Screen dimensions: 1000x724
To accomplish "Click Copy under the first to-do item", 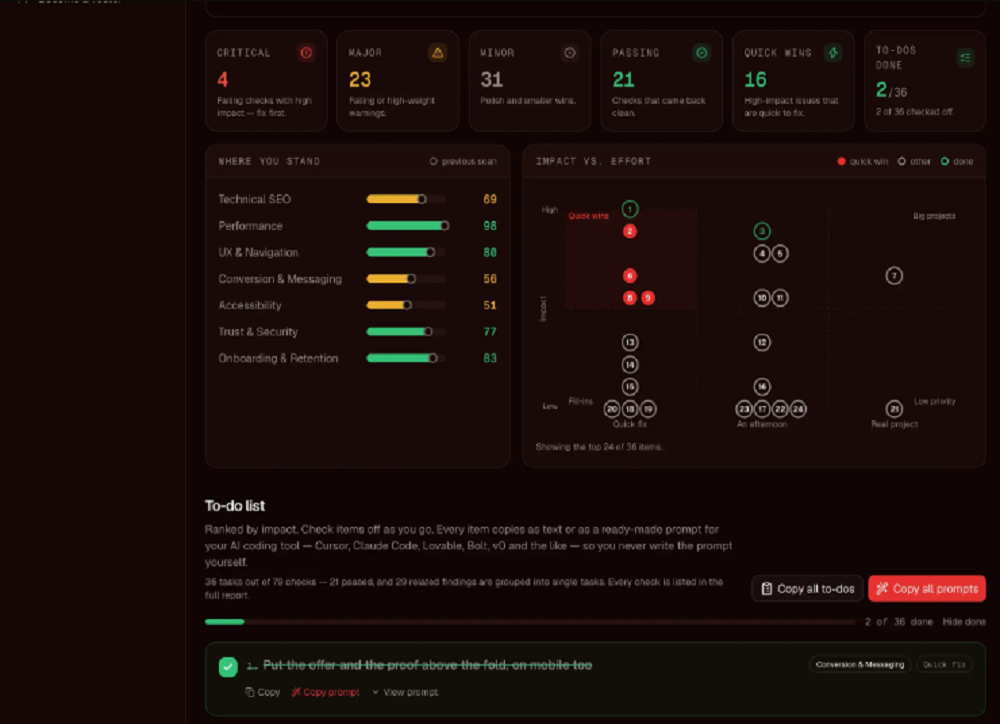I will click(263, 692).
